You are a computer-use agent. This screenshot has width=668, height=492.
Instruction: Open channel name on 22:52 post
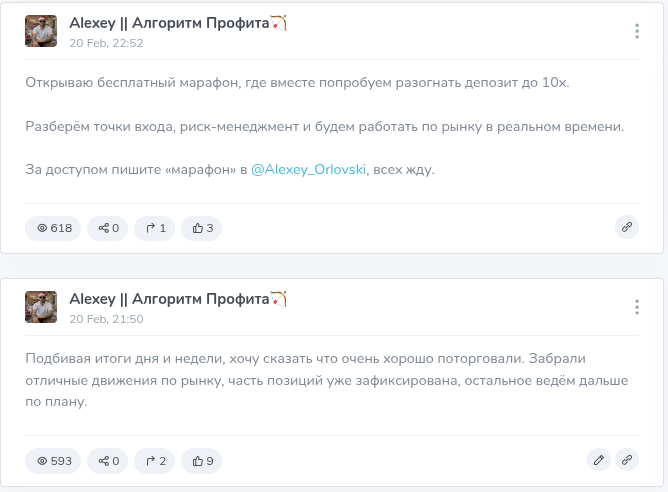point(178,23)
